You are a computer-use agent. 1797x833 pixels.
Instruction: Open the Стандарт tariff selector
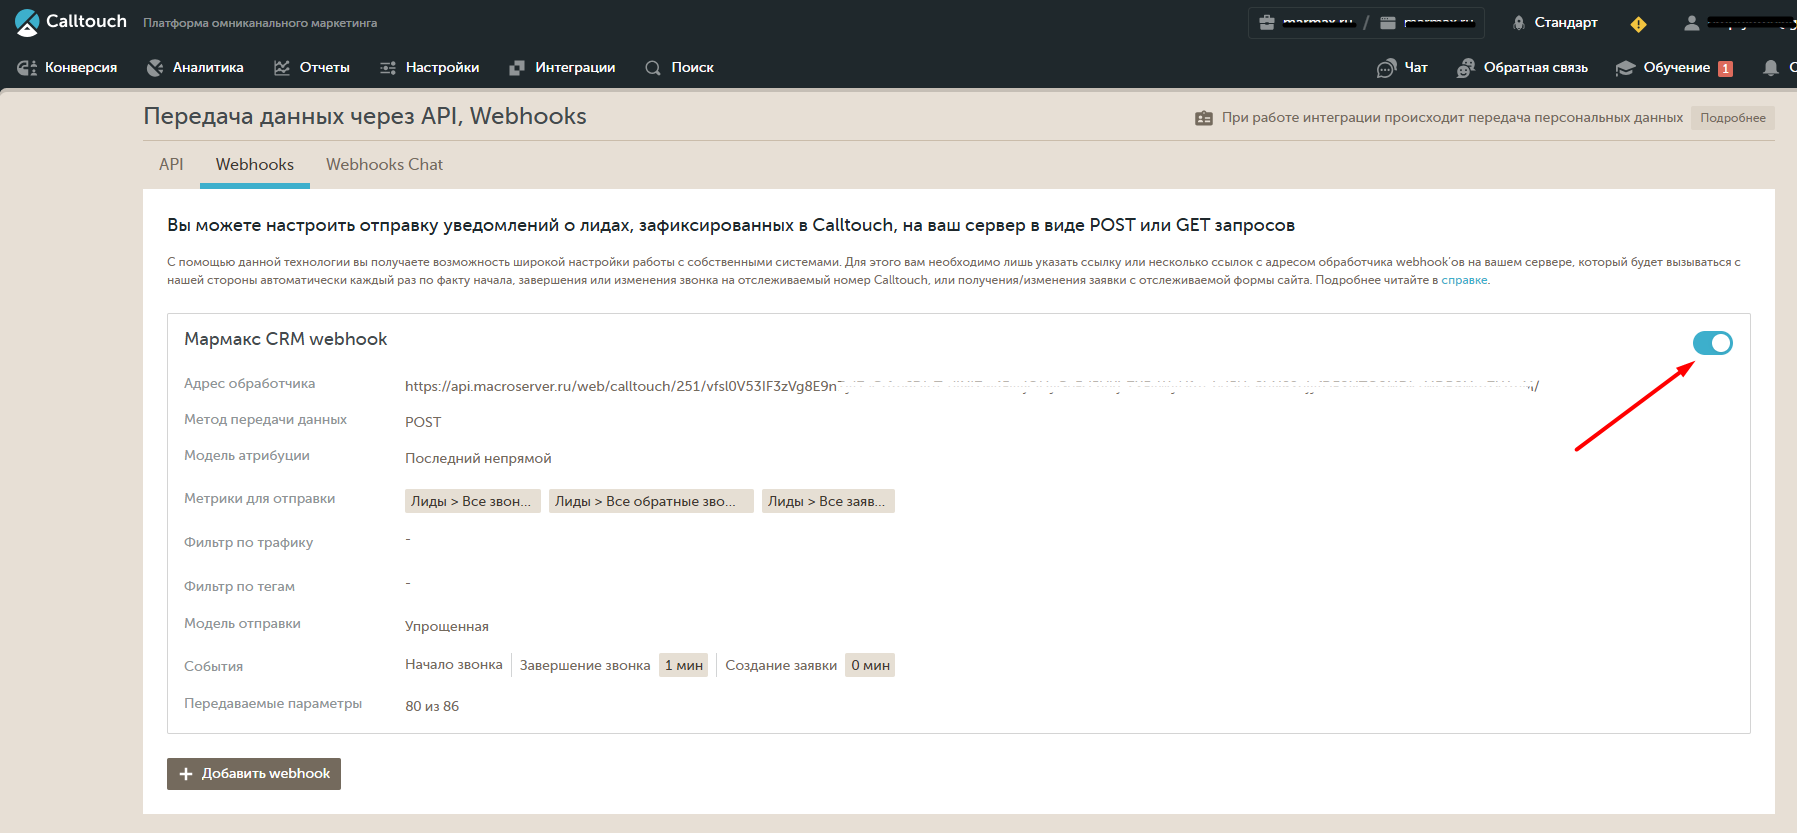1555,22
